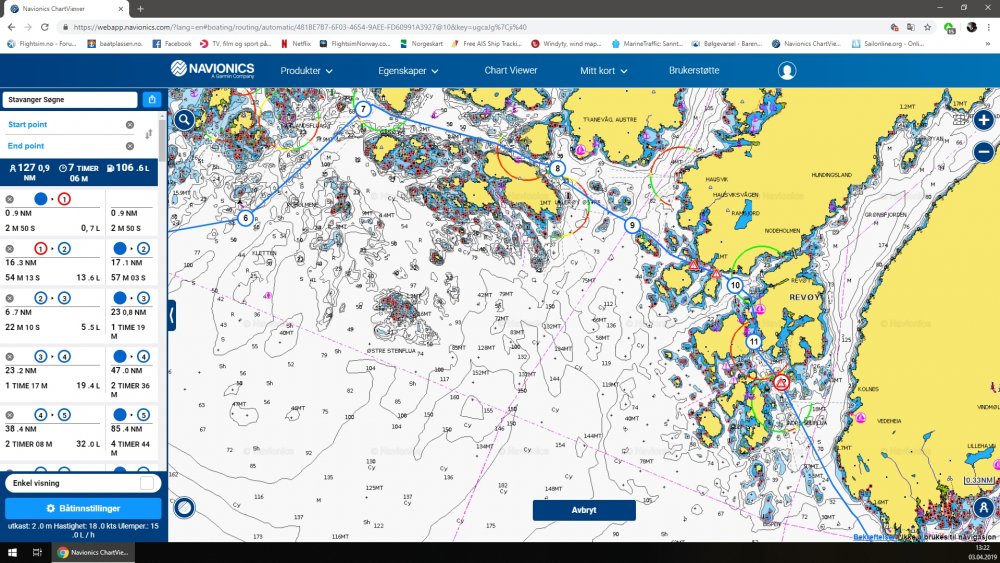Screen dimensions: 1000x563
Task: Click the 106.6 L fuel total
Action: [128, 168]
